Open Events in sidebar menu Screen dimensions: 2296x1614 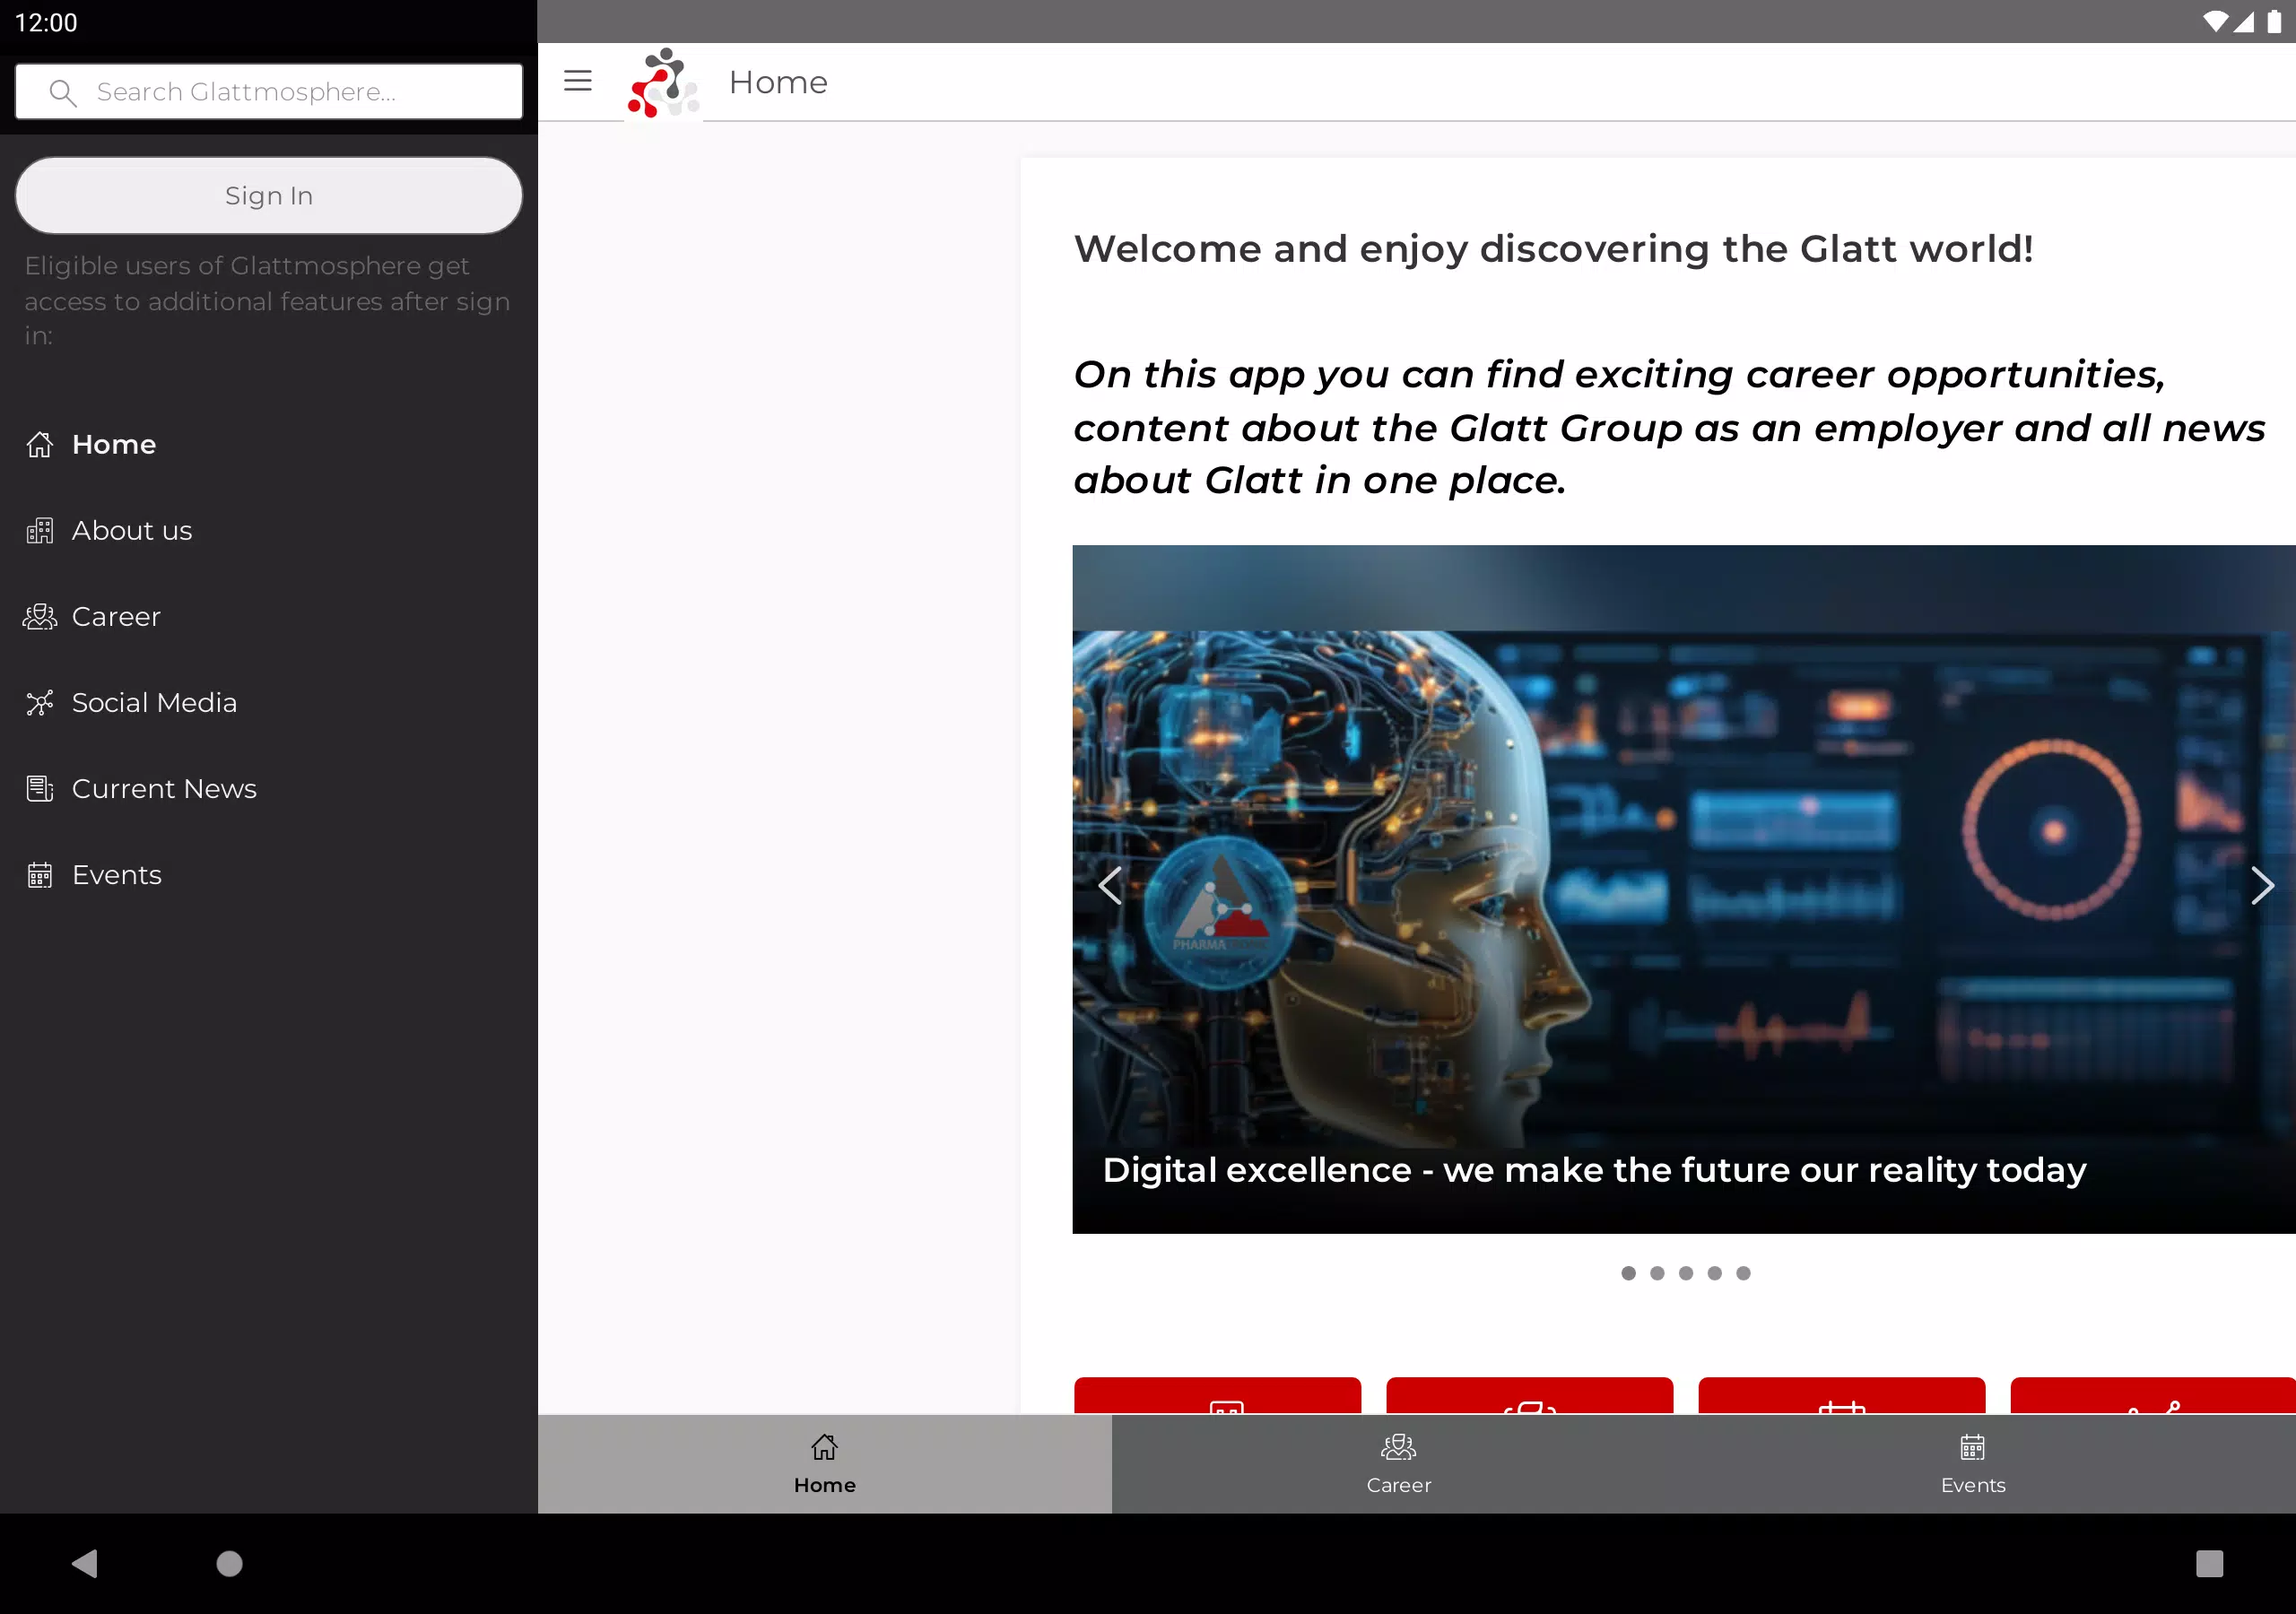tap(116, 874)
